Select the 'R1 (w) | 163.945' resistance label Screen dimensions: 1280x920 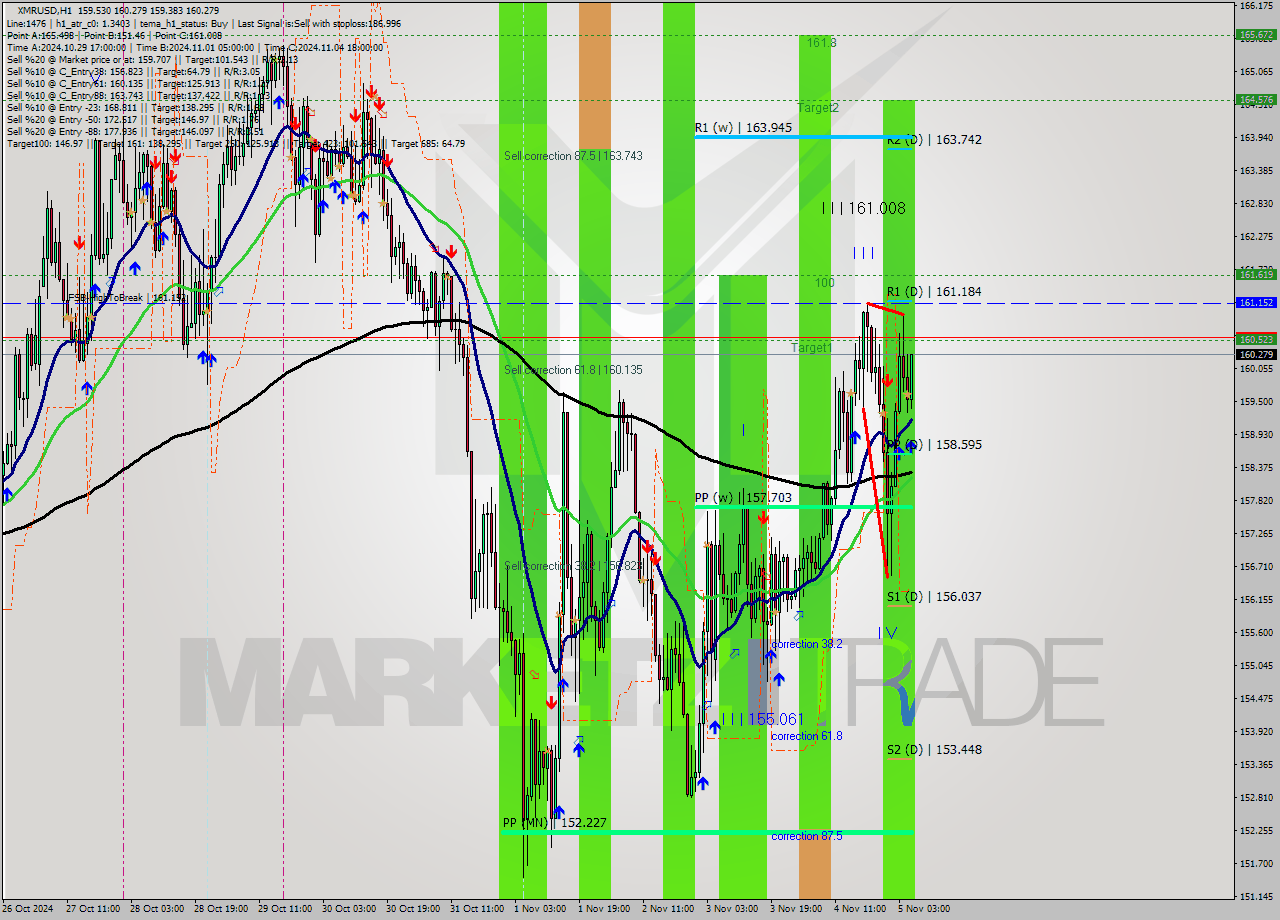click(743, 128)
